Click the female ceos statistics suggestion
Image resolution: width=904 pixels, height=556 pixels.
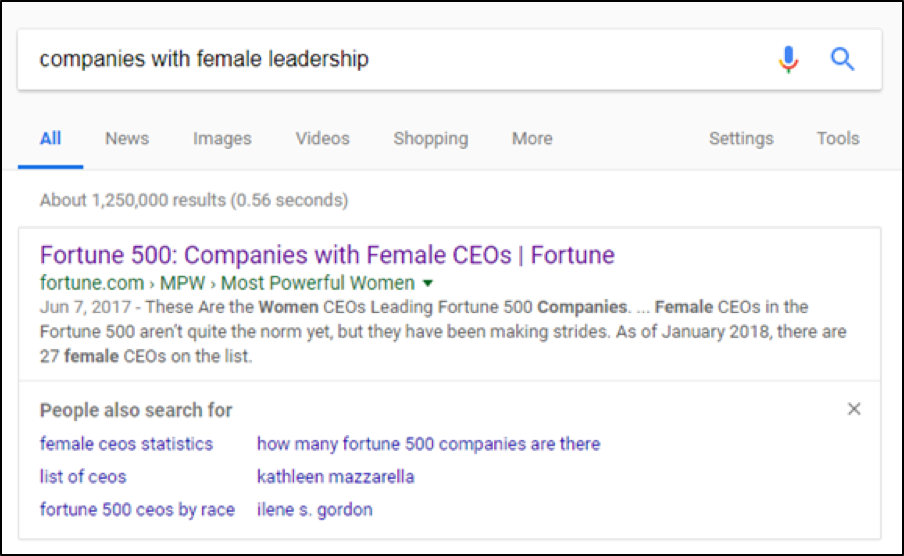(x=126, y=444)
